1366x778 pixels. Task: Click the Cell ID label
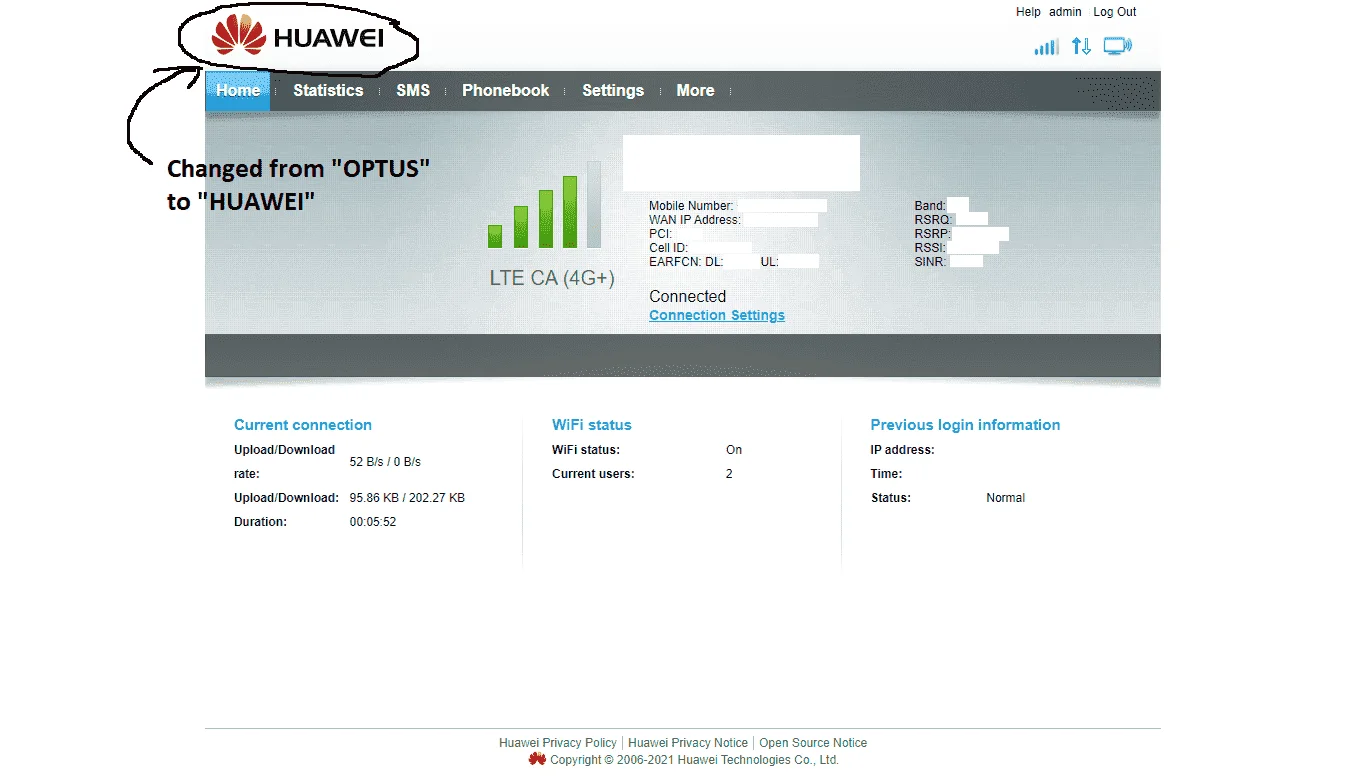pos(668,248)
